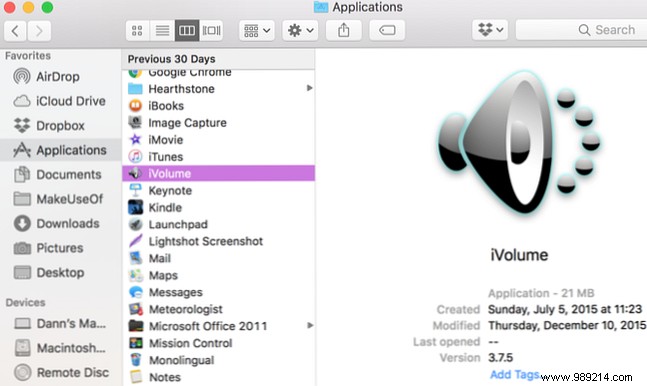Select the Messages app icon
Viewport: 647px width, 386px height.
(135, 292)
